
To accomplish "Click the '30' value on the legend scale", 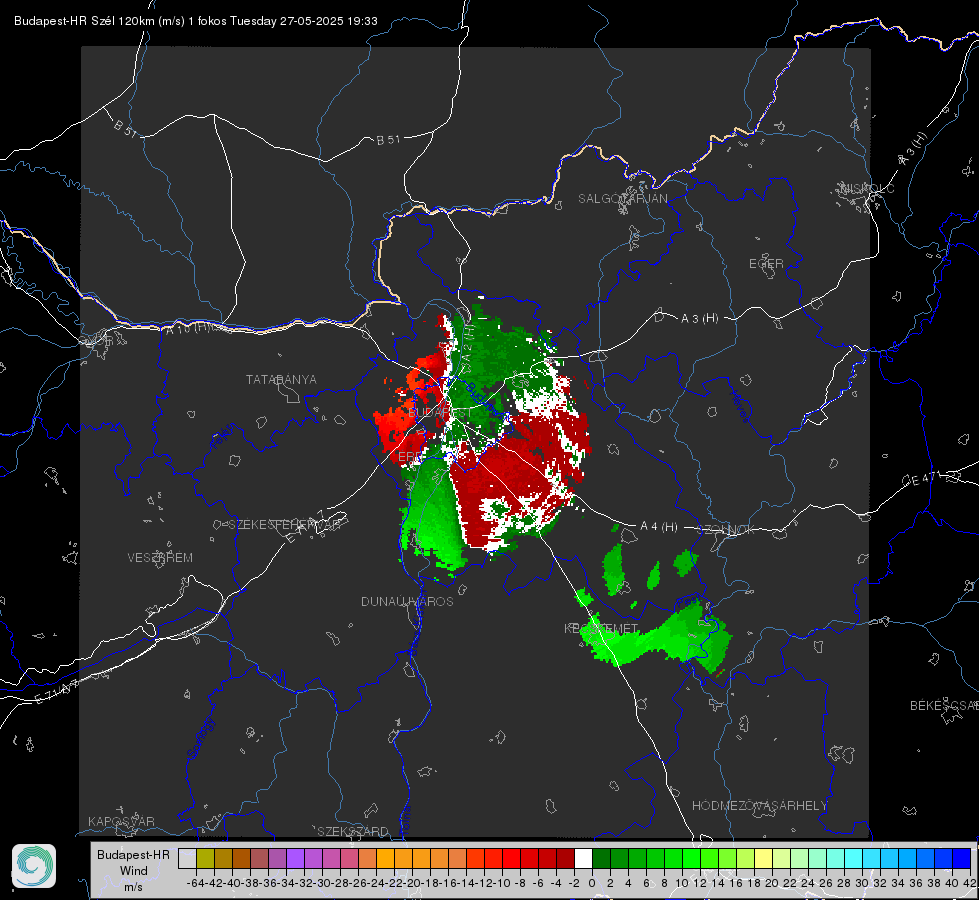I will 862,883.
